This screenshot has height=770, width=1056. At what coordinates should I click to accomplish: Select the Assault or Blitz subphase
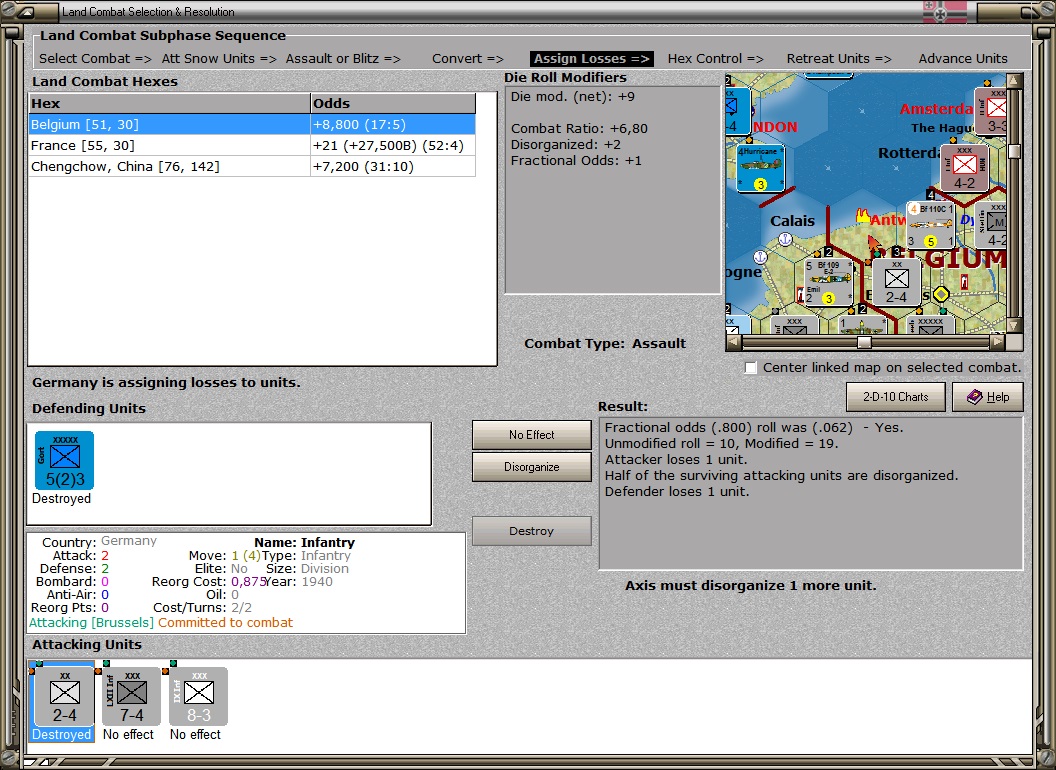343,59
